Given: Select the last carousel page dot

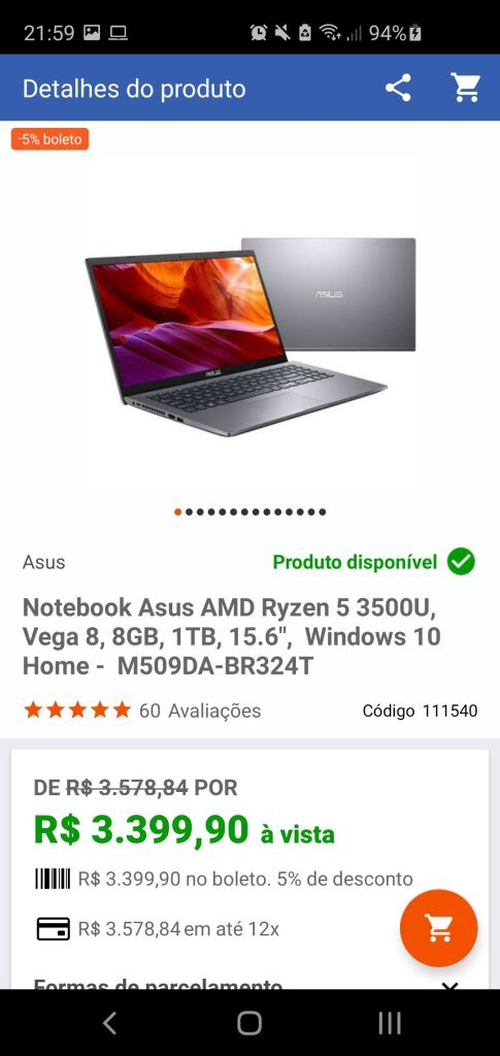Looking at the screenshot, I should [x=322, y=512].
